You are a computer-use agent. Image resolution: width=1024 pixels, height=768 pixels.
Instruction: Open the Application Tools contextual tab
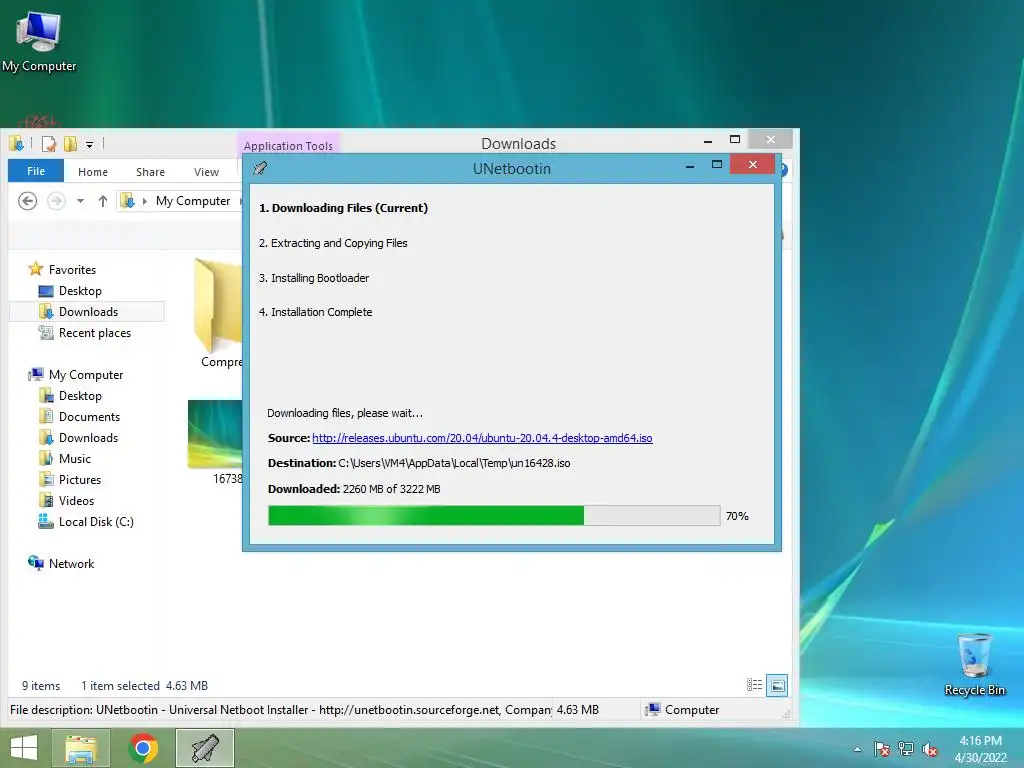coord(288,146)
